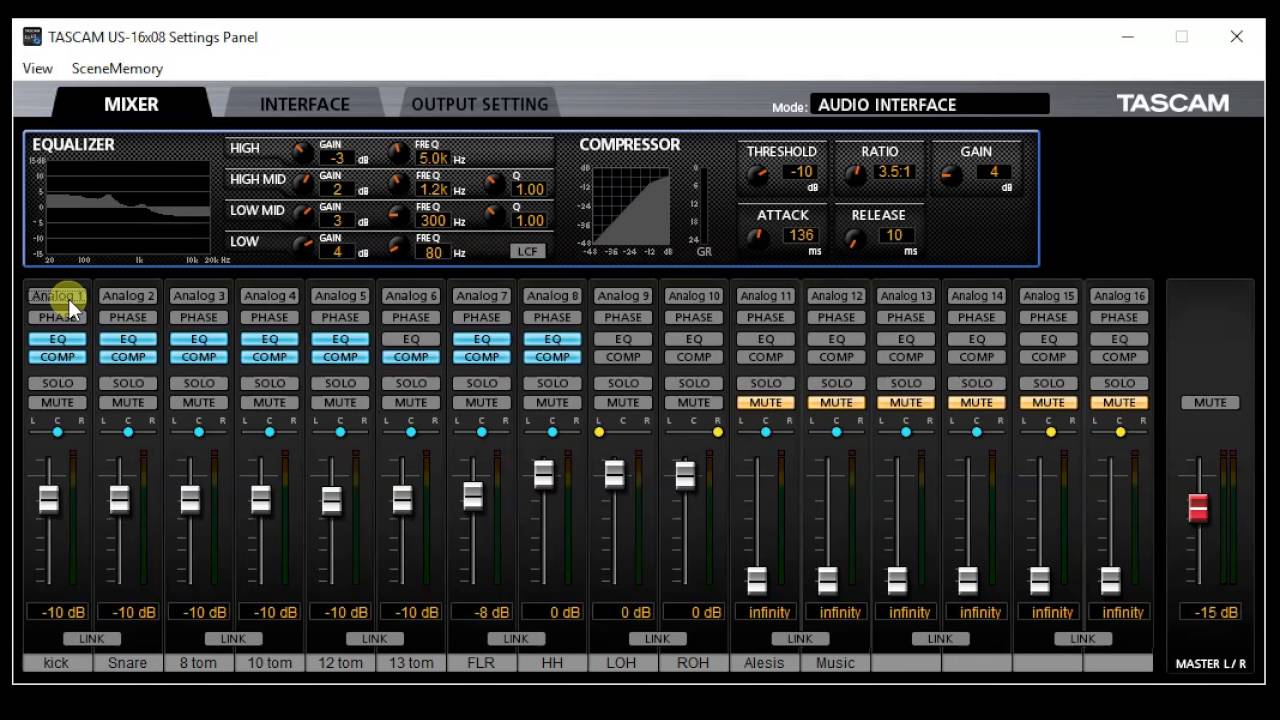
Task: Click the Snare channel name field
Action: (128, 662)
